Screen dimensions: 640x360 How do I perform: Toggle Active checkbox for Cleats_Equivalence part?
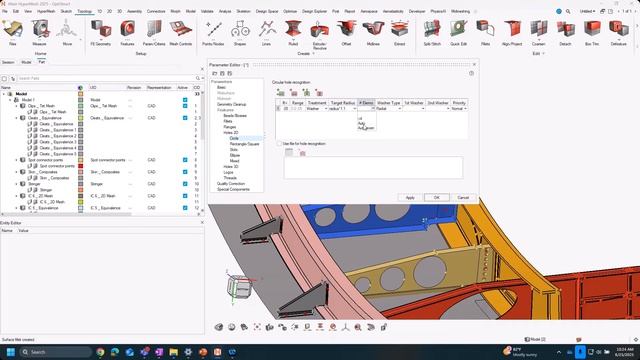pyautogui.click(x=185, y=118)
